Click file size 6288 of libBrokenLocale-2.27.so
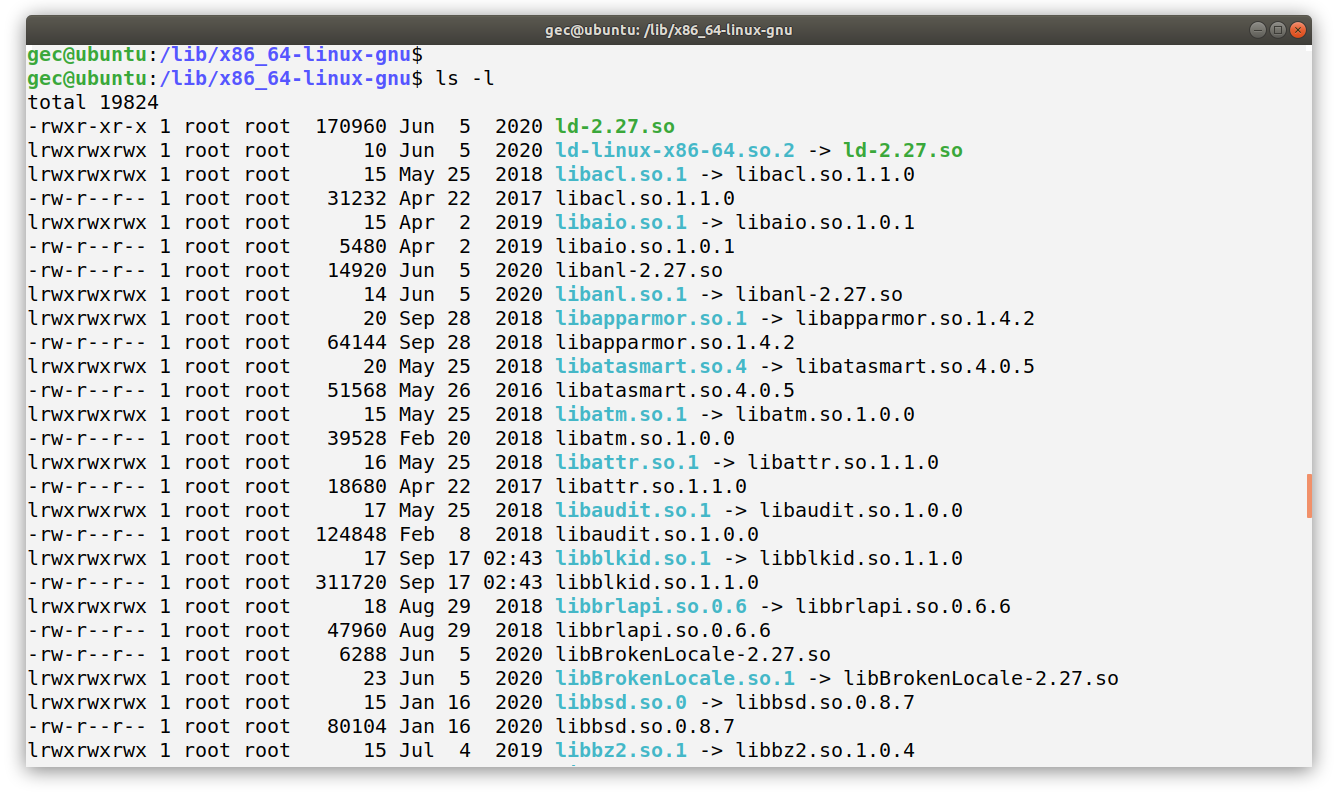Image resolution: width=1342 pixels, height=794 pixels. click(363, 654)
